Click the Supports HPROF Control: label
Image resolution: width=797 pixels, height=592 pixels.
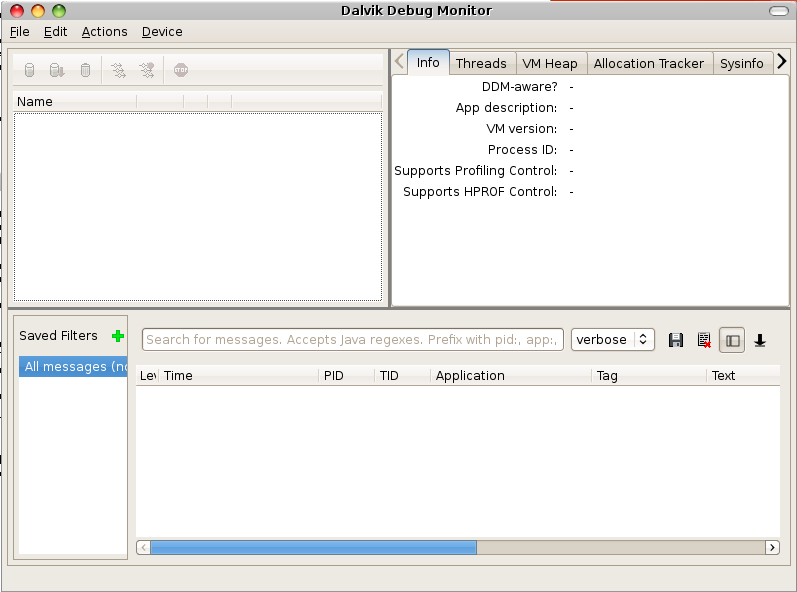pos(480,192)
